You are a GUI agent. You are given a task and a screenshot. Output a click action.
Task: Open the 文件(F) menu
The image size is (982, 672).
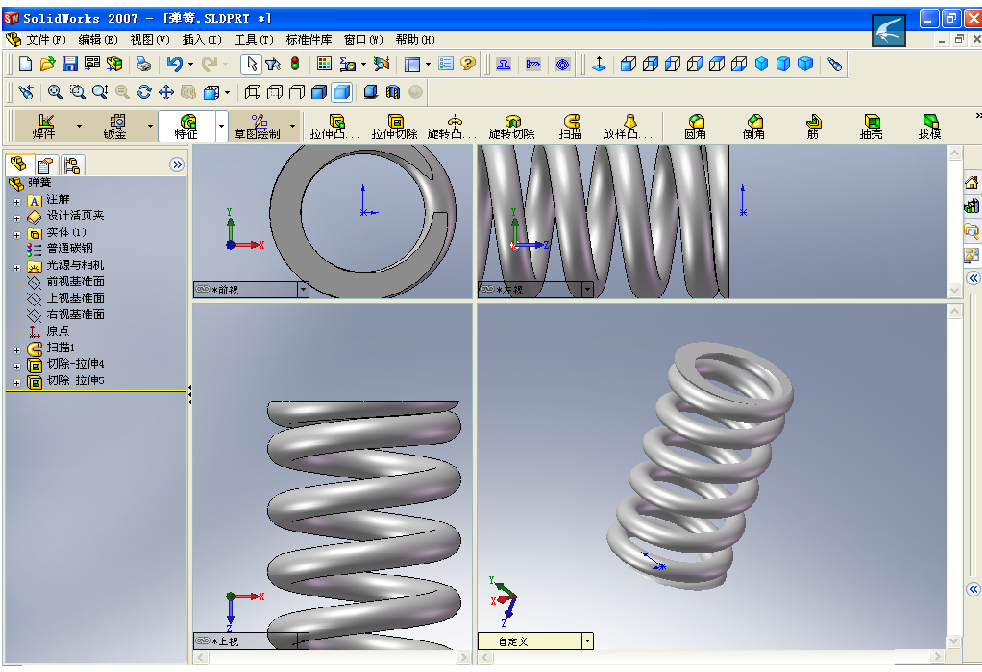coord(46,40)
